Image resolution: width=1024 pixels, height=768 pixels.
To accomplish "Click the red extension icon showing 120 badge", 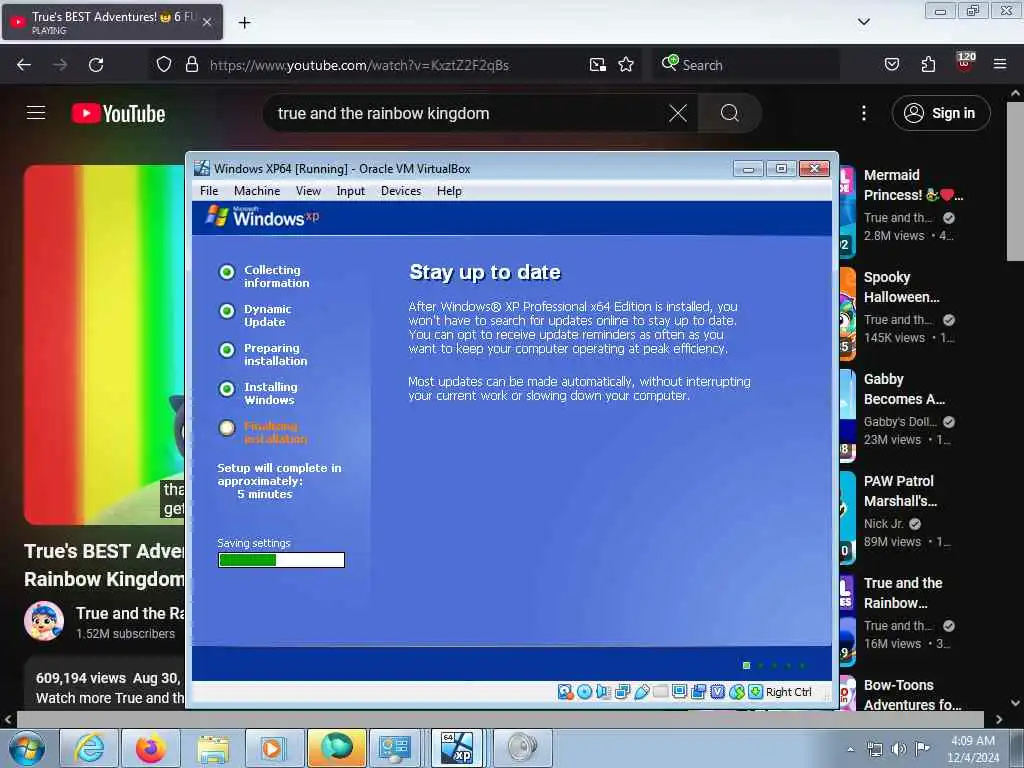I will click(x=965, y=63).
